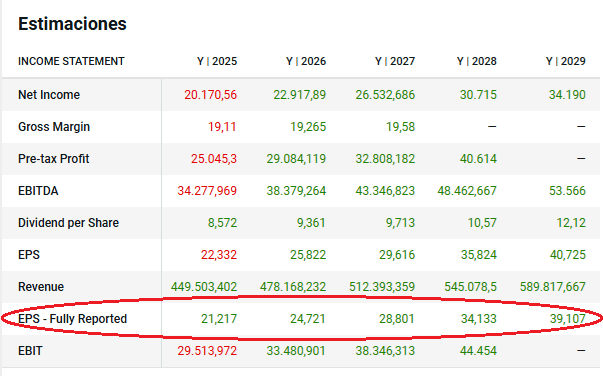Click the EBITDA row label
Viewport: 603px width, 376px height.
click(x=38, y=191)
